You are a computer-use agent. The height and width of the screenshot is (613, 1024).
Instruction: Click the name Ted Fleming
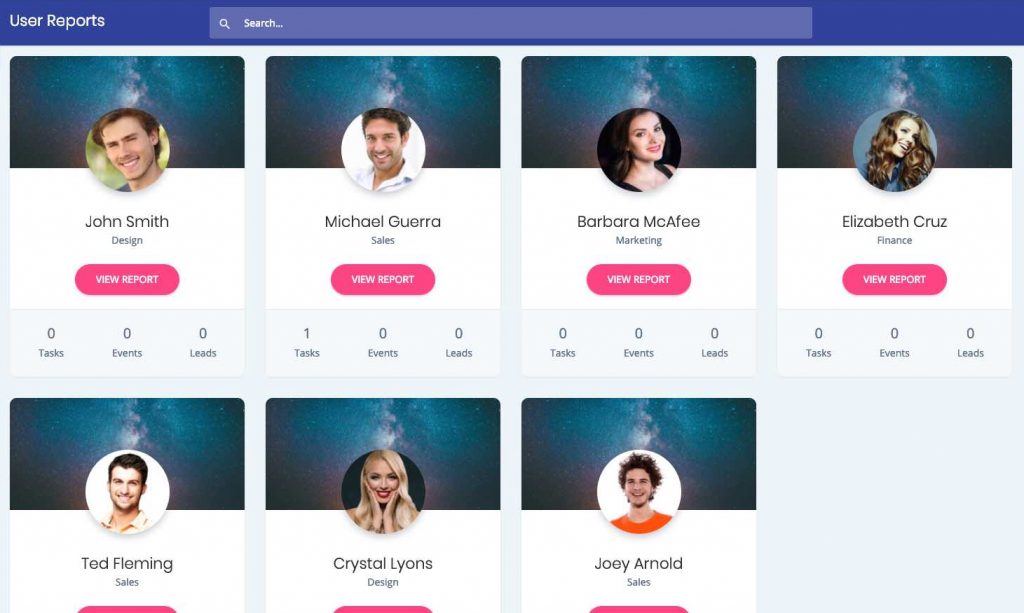(x=127, y=563)
